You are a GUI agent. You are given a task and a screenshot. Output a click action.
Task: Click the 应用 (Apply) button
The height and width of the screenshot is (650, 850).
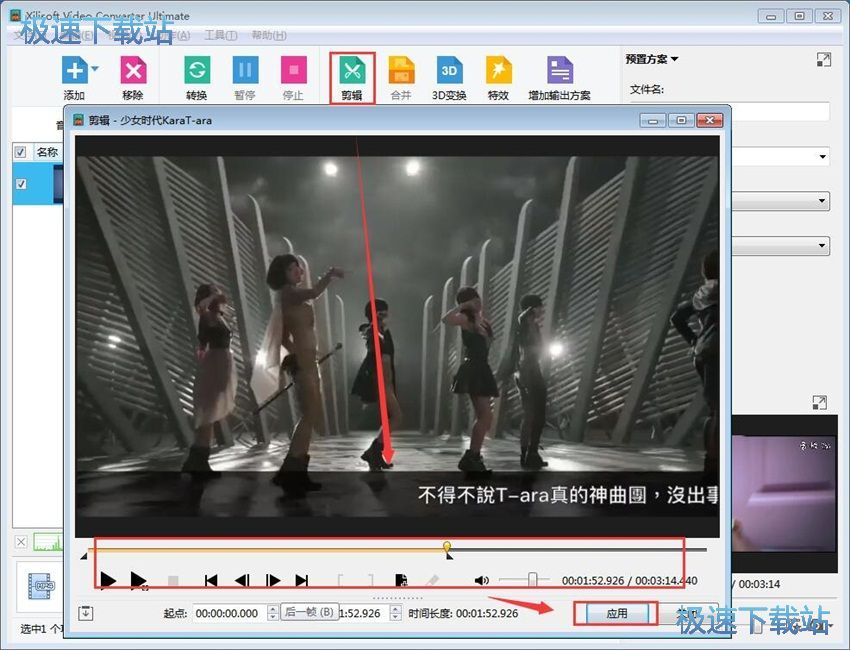[x=616, y=614]
